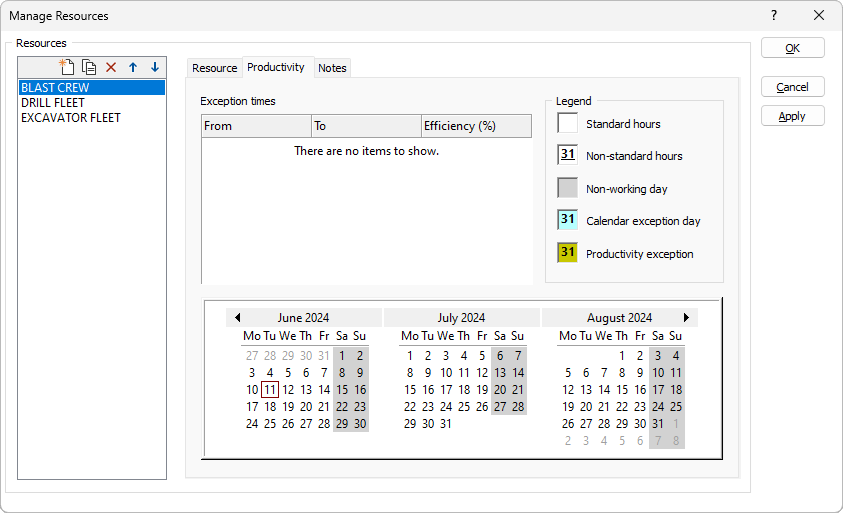Switch to the Notes tab

click(x=332, y=68)
